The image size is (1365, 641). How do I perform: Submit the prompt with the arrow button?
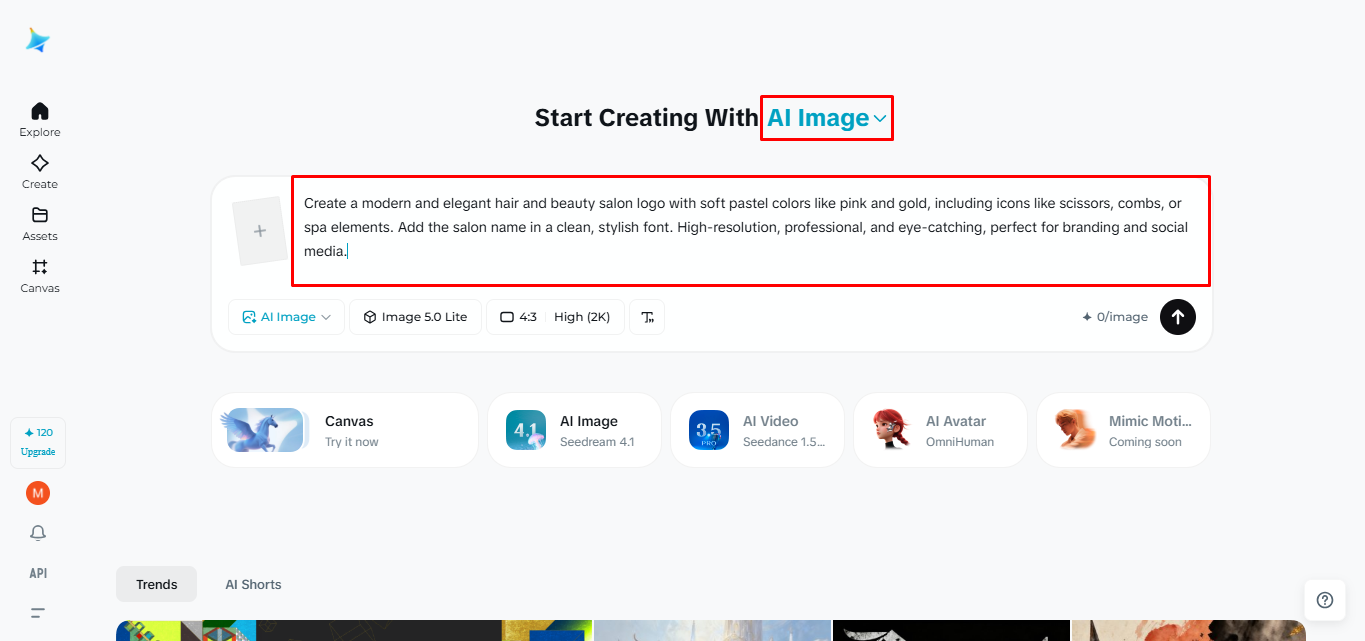coord(1178,317)
